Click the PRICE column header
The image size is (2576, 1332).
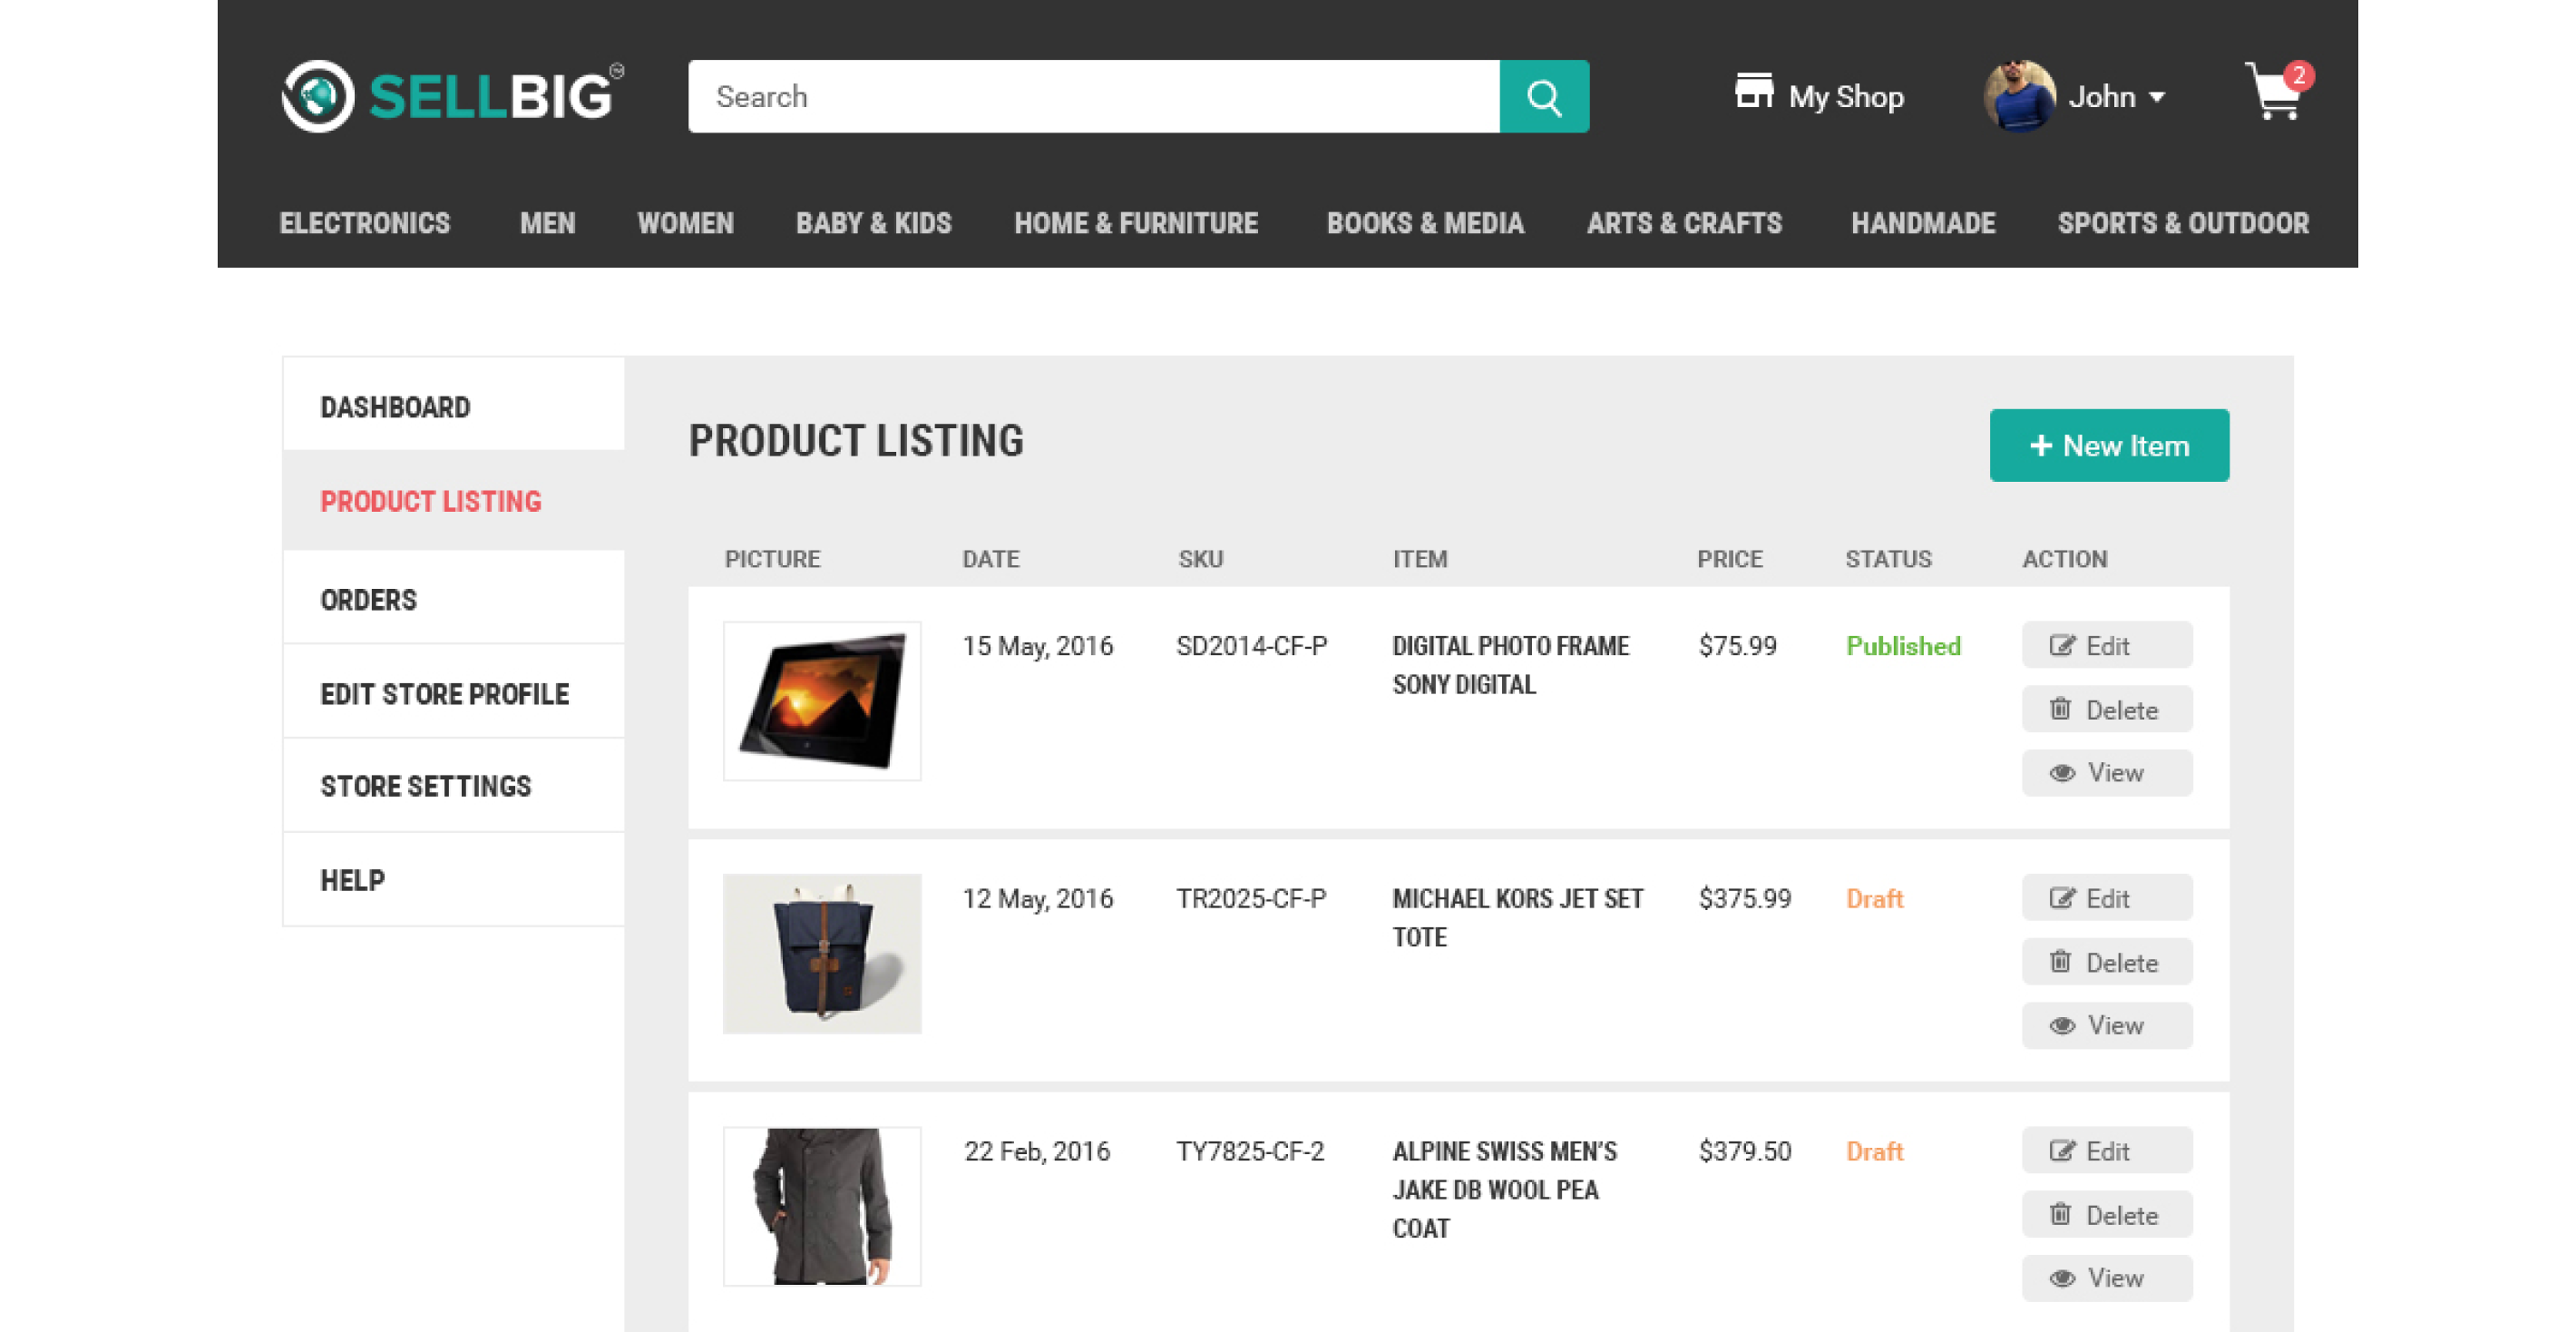tap(1729, 559)
